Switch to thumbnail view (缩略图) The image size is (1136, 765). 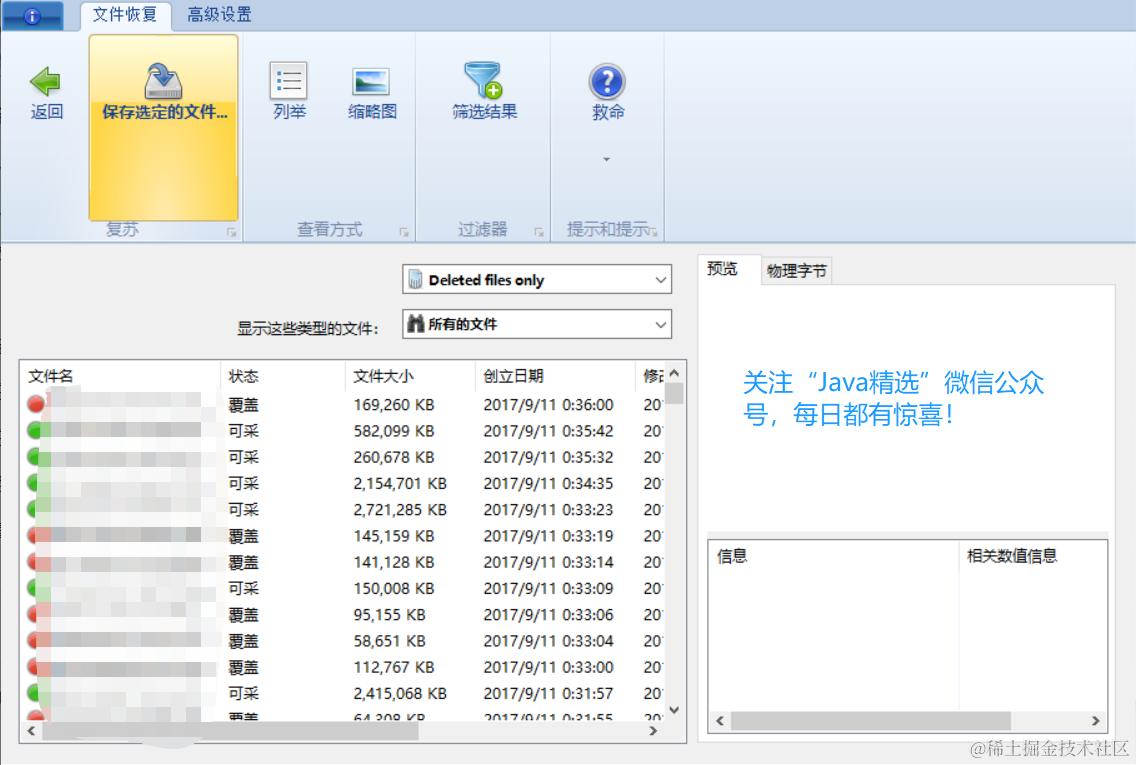pos(372,93)
